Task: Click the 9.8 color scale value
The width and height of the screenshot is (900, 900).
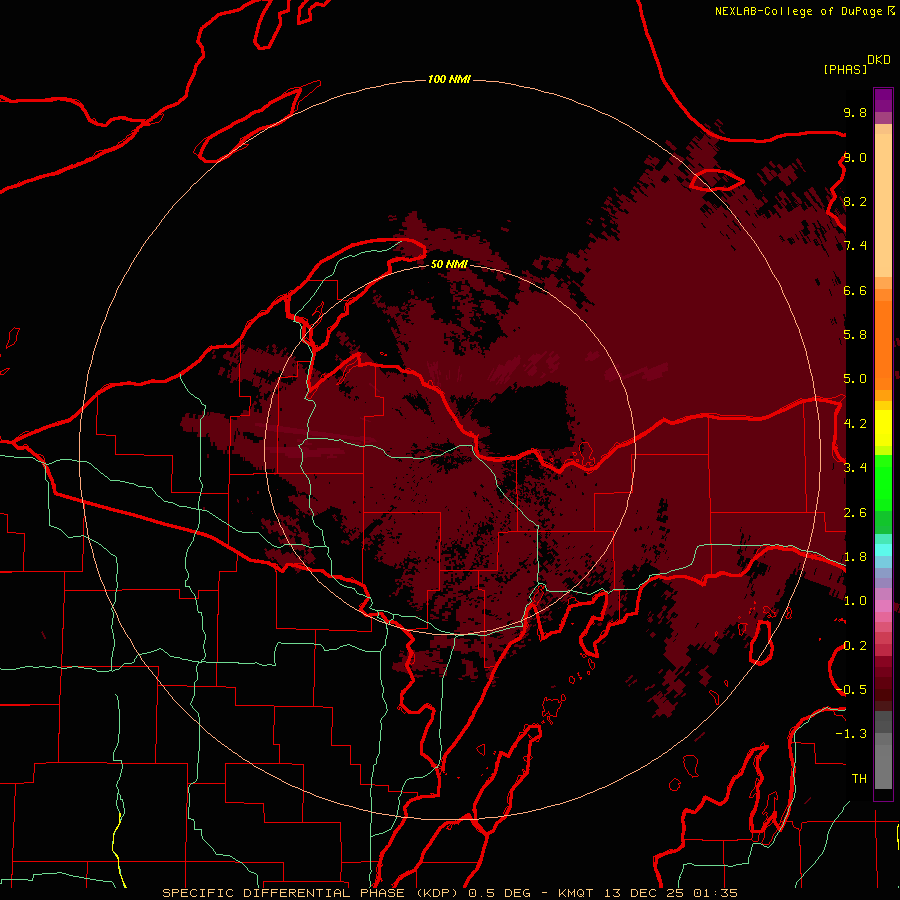Action: pyautogui.click(x=855, y=112)
